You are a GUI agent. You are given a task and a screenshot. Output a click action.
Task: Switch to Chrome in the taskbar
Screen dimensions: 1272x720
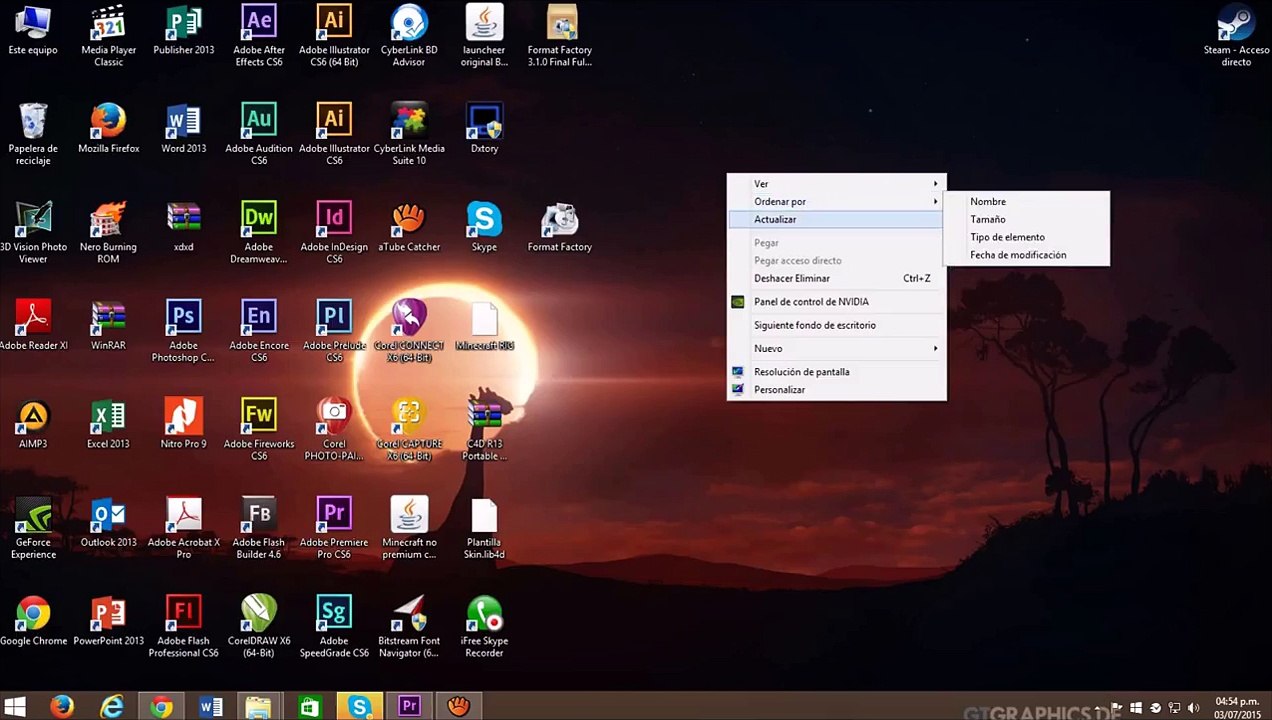pos(160,708)
